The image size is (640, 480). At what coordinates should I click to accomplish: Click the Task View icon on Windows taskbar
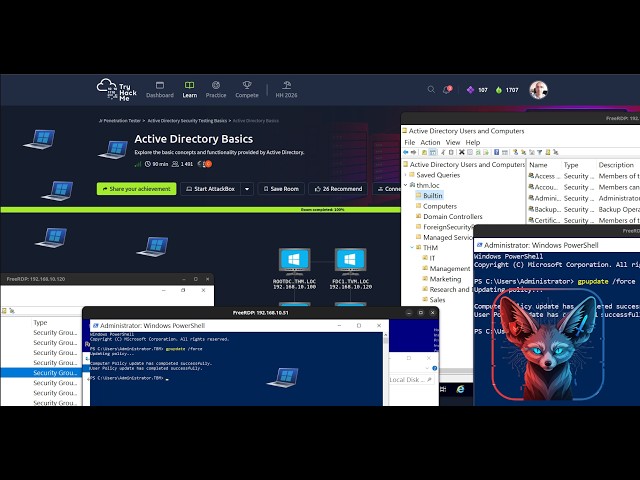[443, 389]
